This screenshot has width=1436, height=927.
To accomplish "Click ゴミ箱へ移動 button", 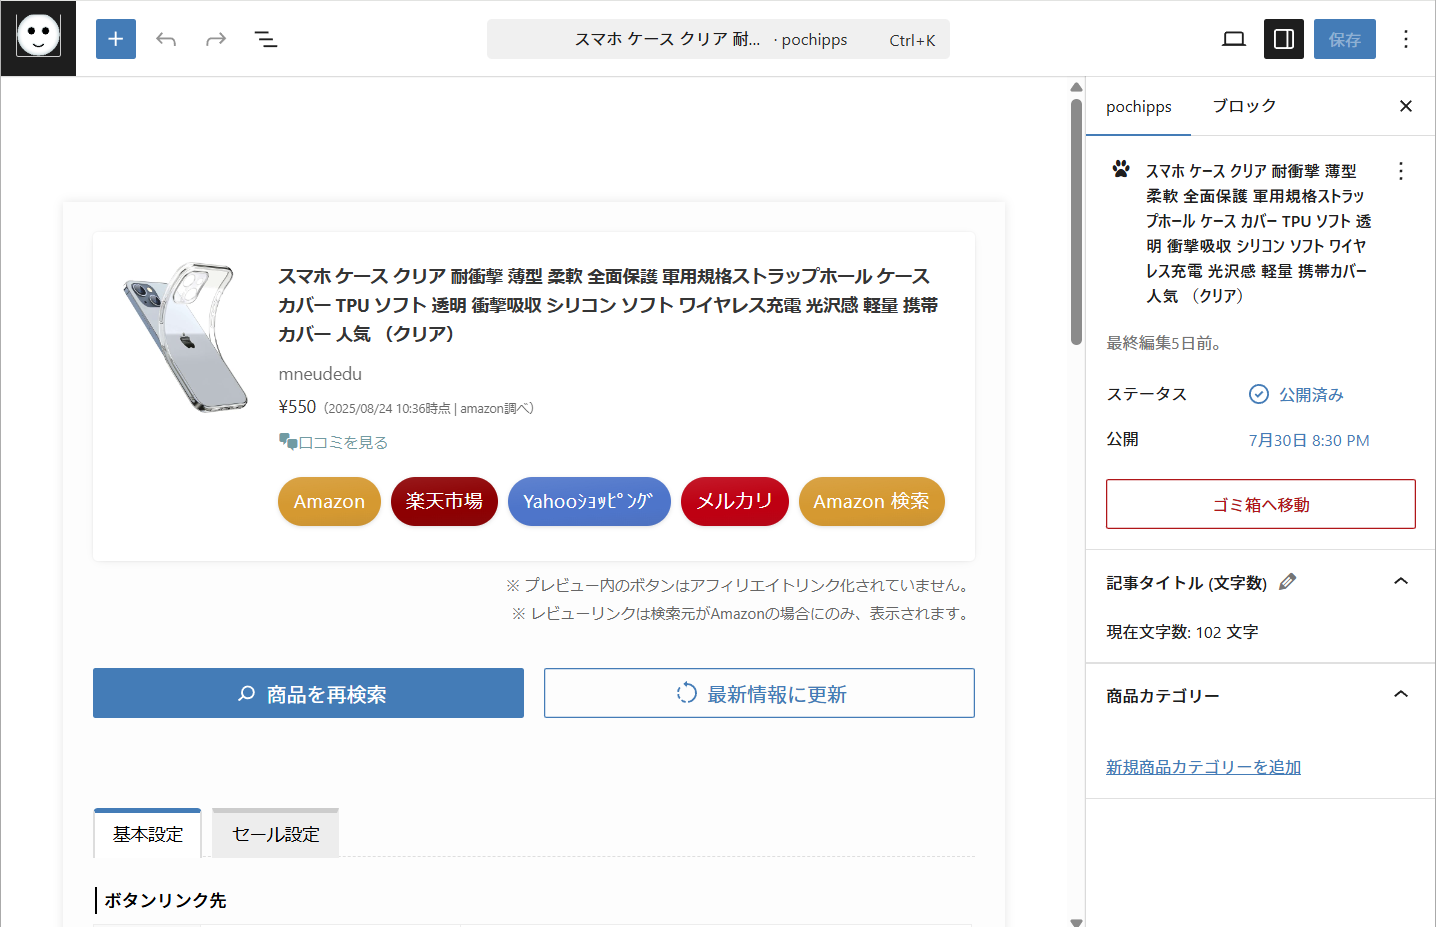I will coord(1261,504).
